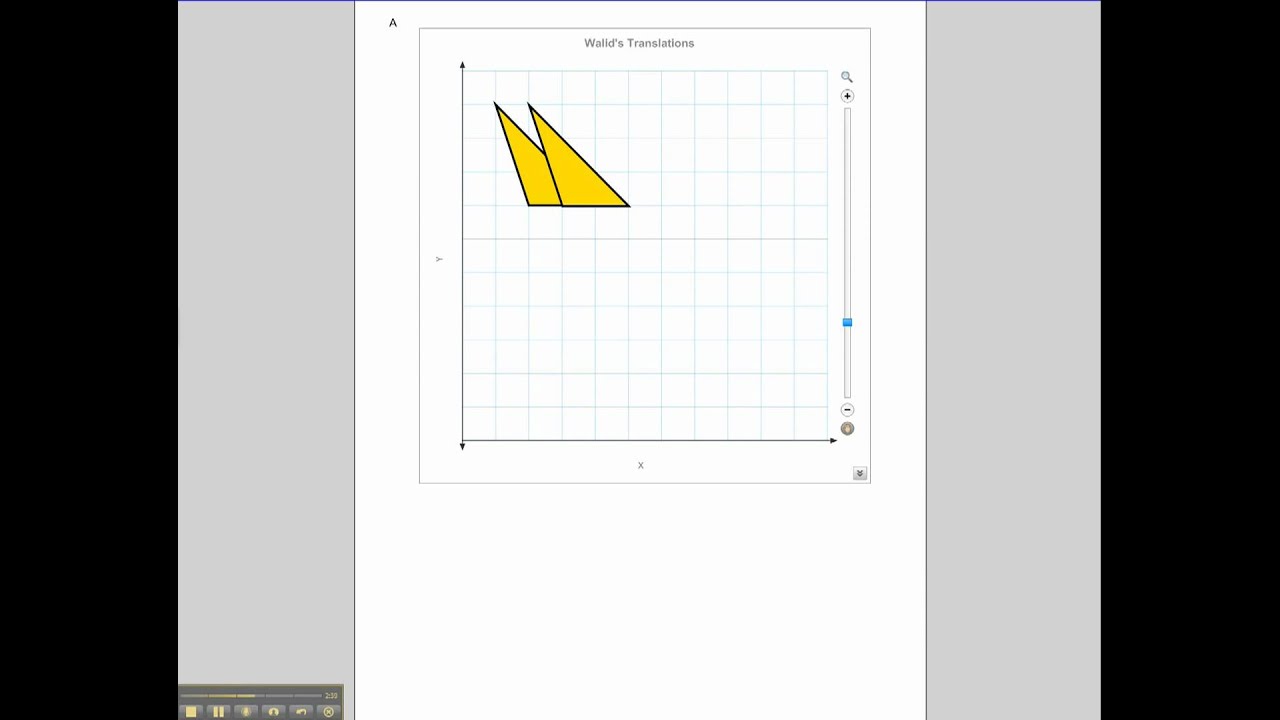
Task: Click the Y axis label
Action: click(x=439, y=259)
